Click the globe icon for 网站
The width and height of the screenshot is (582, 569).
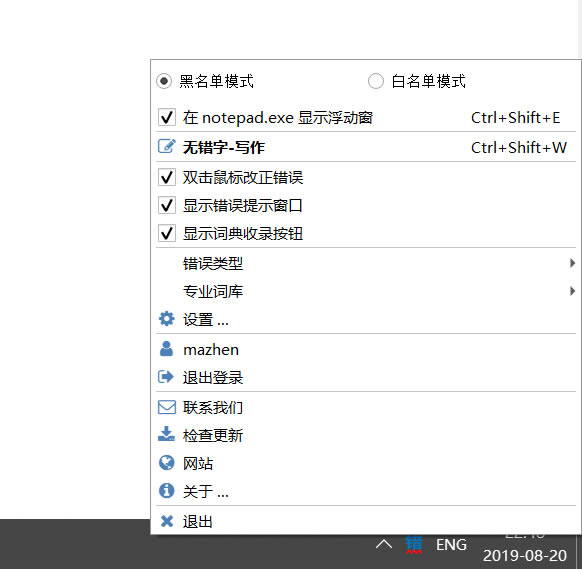[166, 463]
